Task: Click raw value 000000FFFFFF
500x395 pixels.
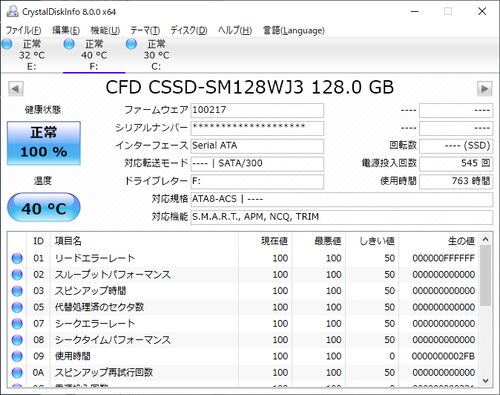Action: pyautogui.click(x=443, y=258)
